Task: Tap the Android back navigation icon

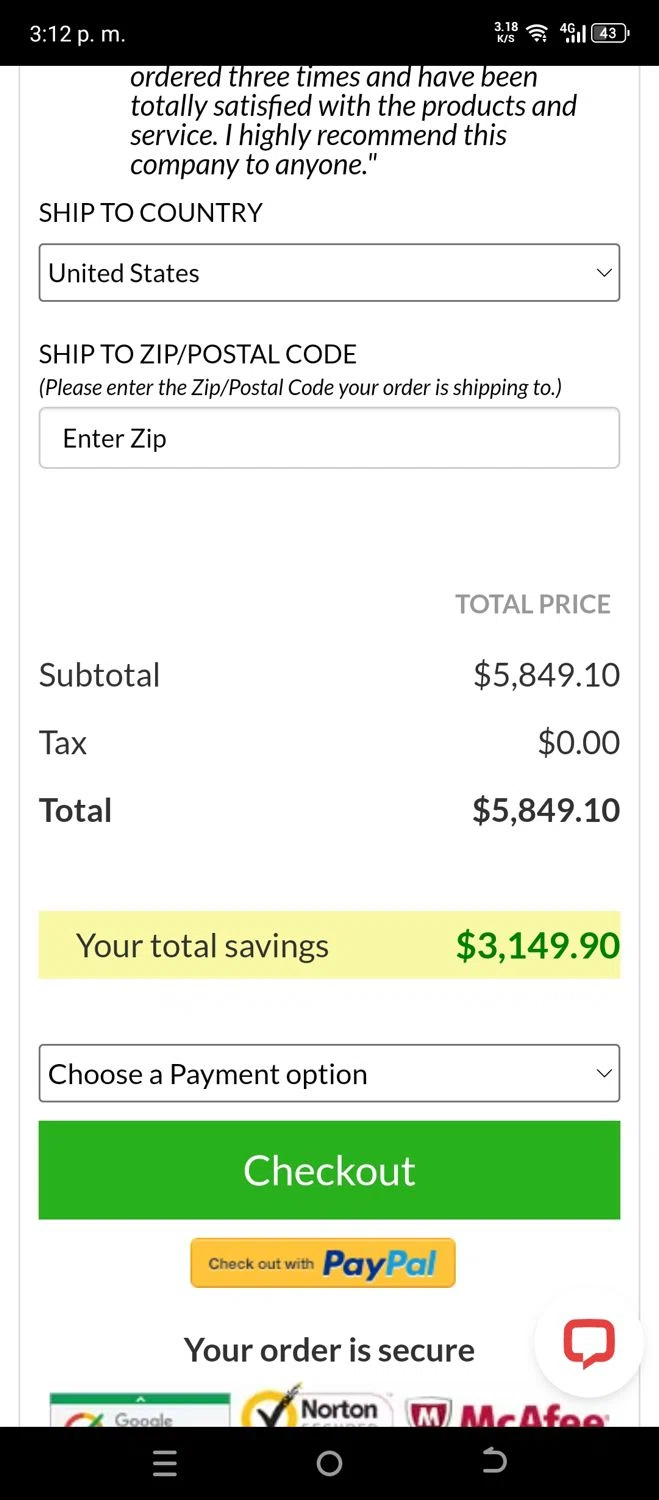Action: click(493, 1462)
